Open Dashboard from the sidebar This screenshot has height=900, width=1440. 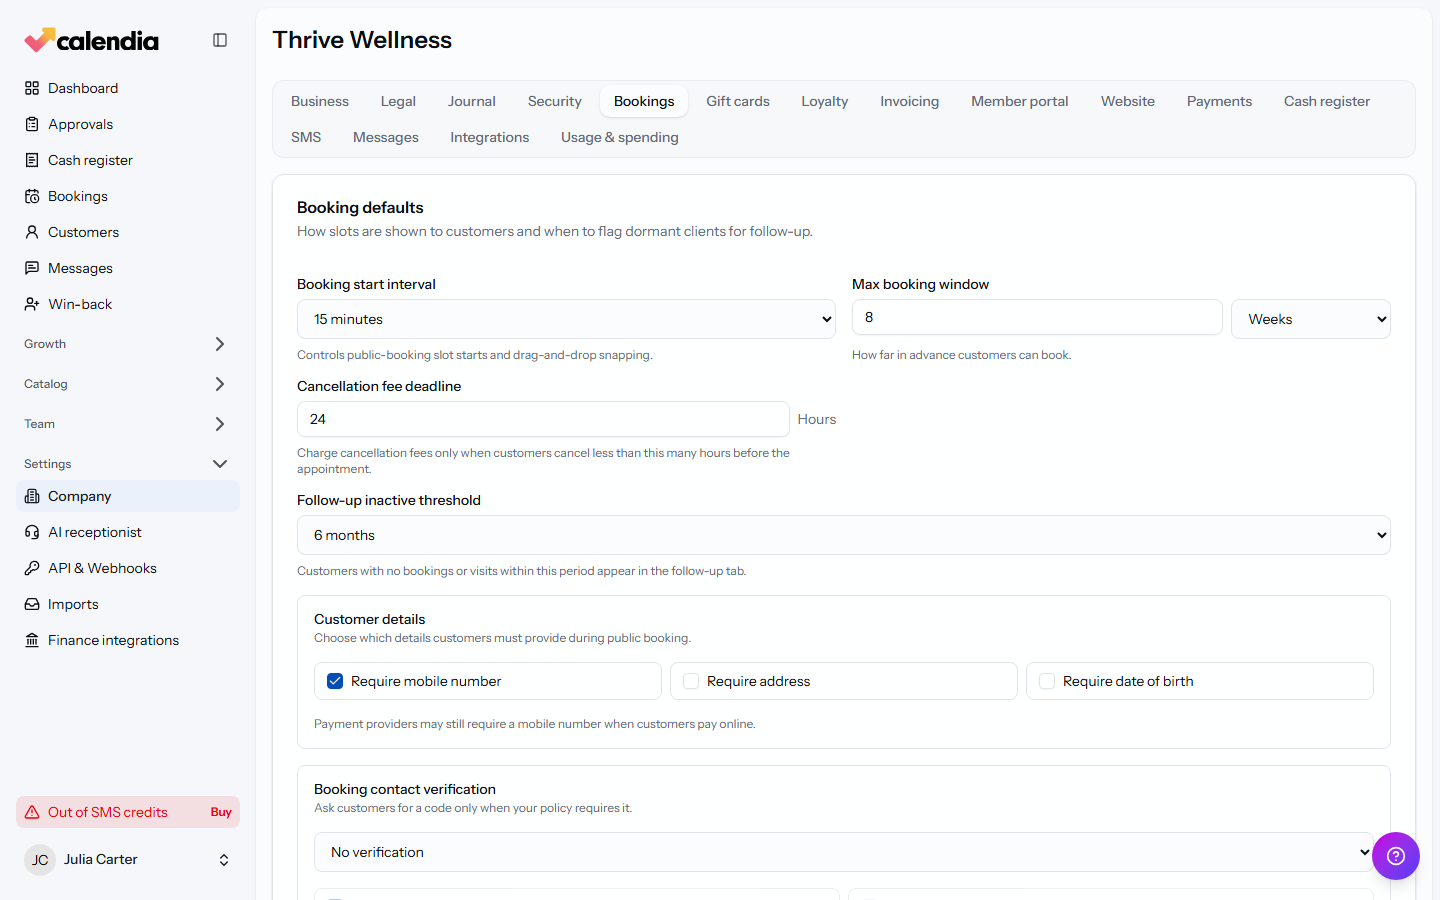(128, 88)
